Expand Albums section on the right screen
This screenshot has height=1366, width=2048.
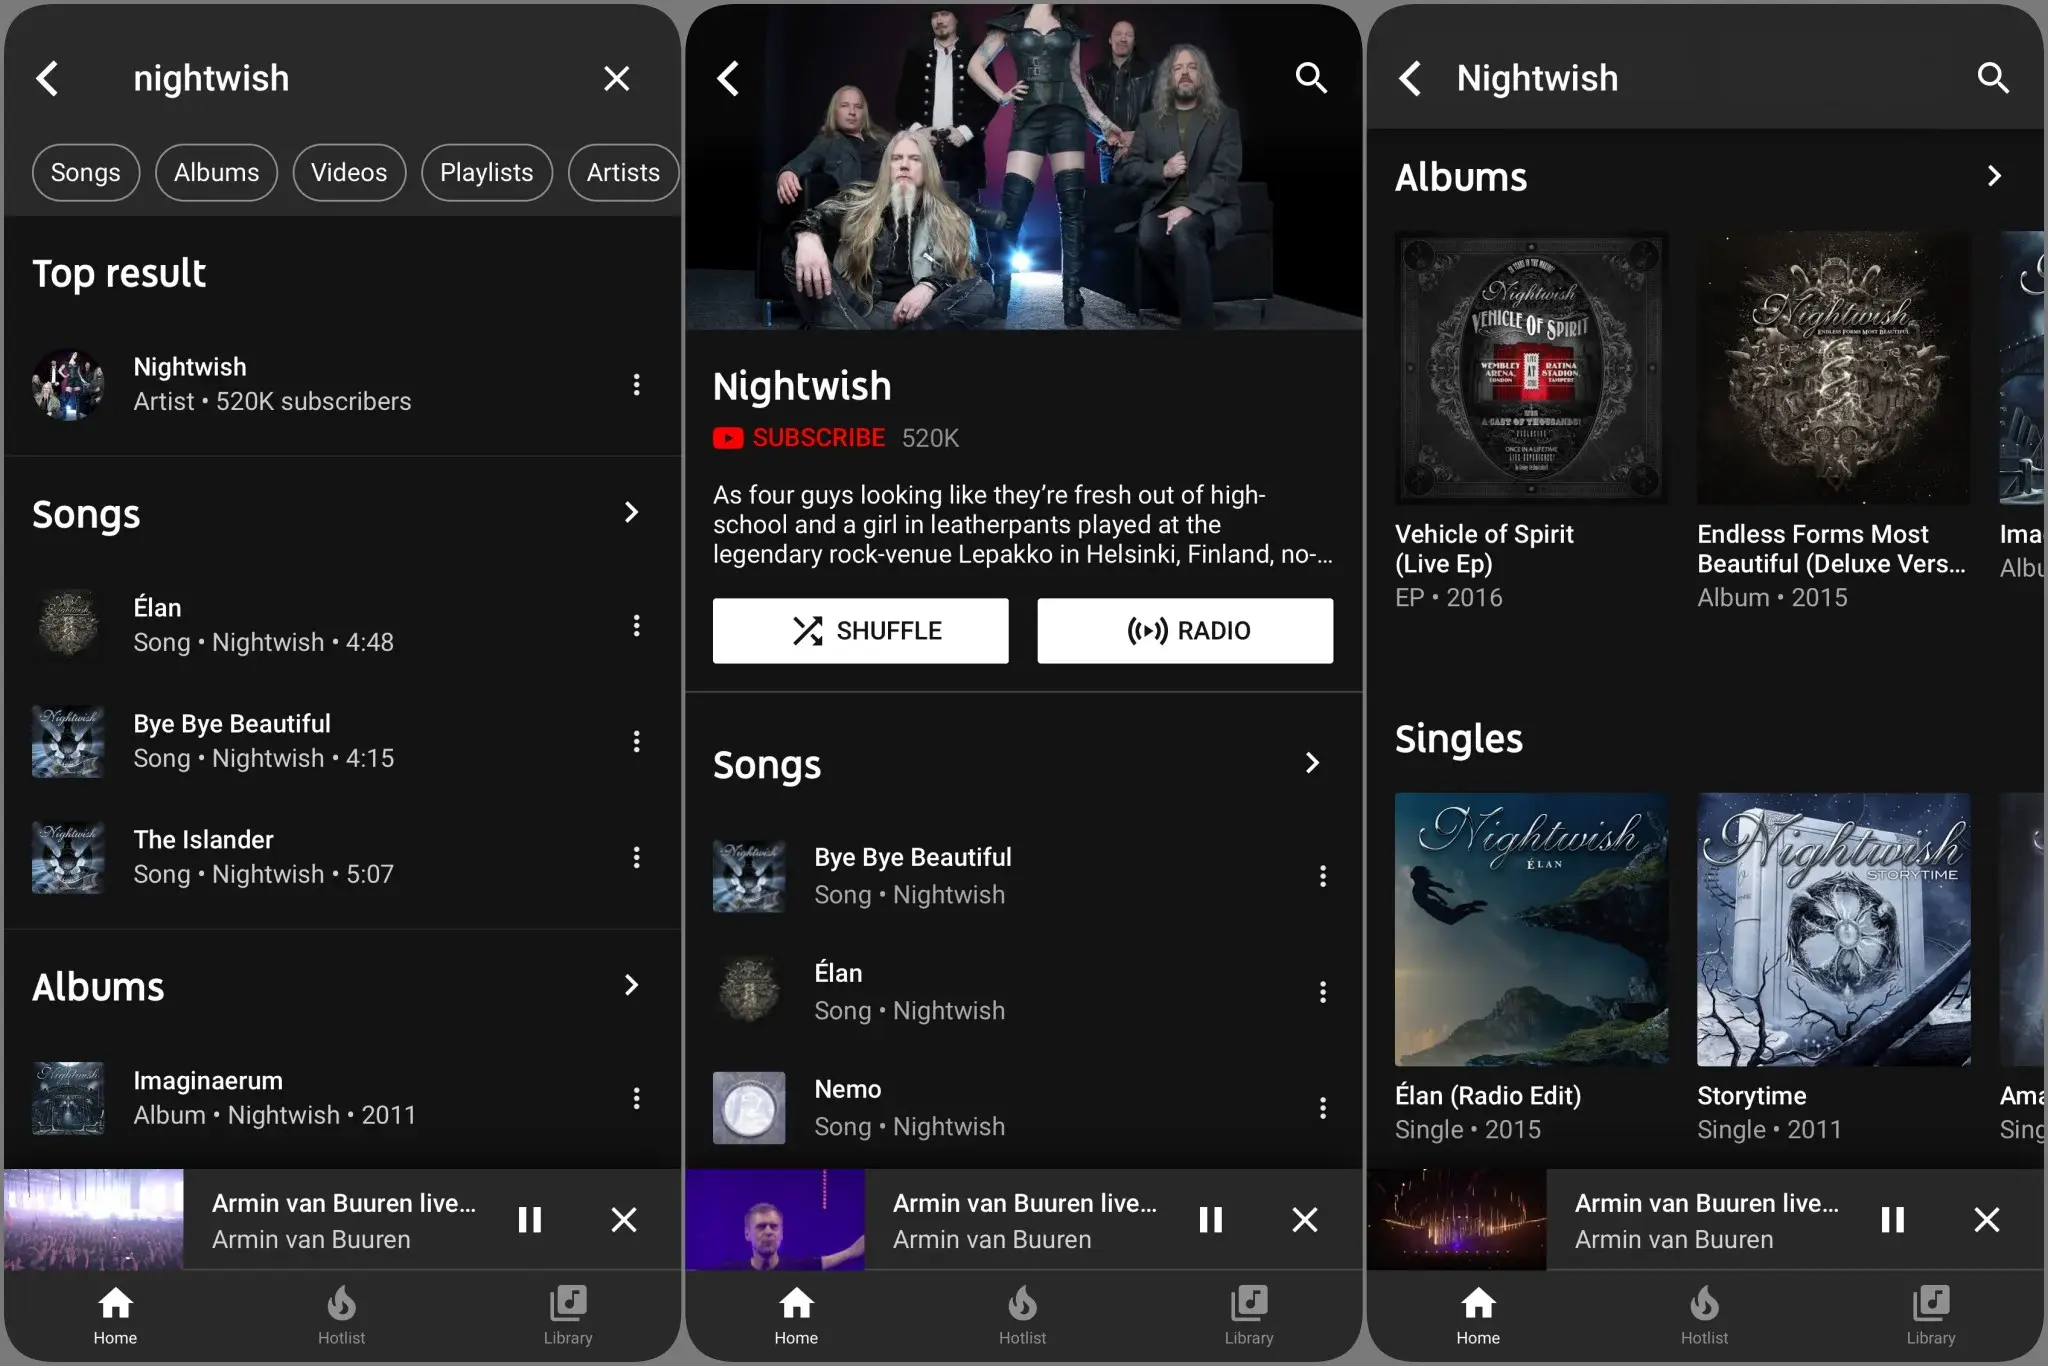1994,177
